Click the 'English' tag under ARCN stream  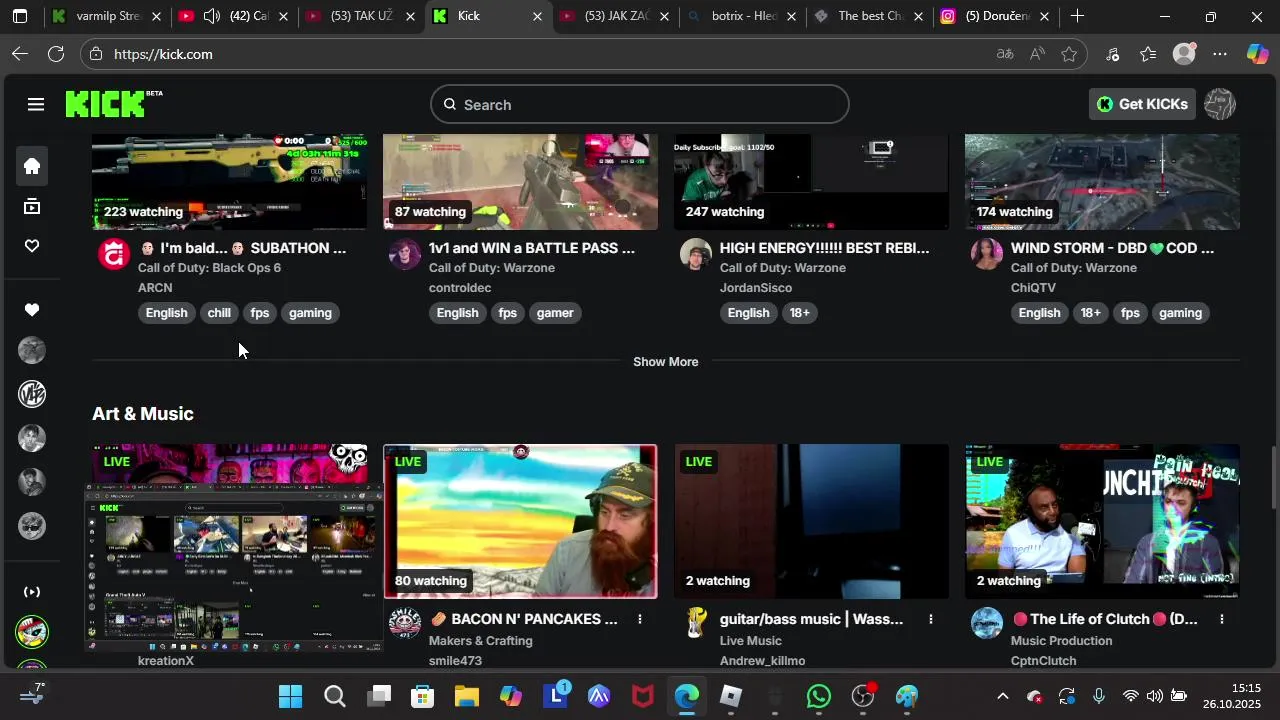pos(167,313)
